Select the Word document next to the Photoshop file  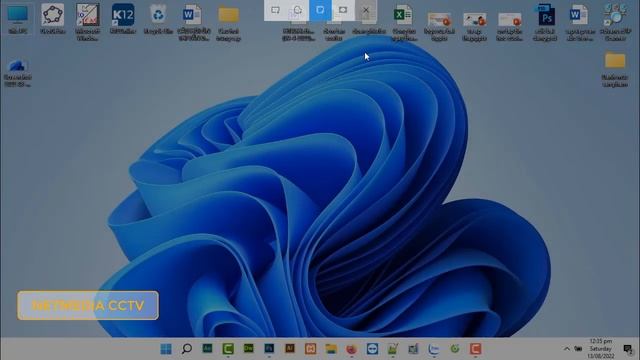point(580,22)
